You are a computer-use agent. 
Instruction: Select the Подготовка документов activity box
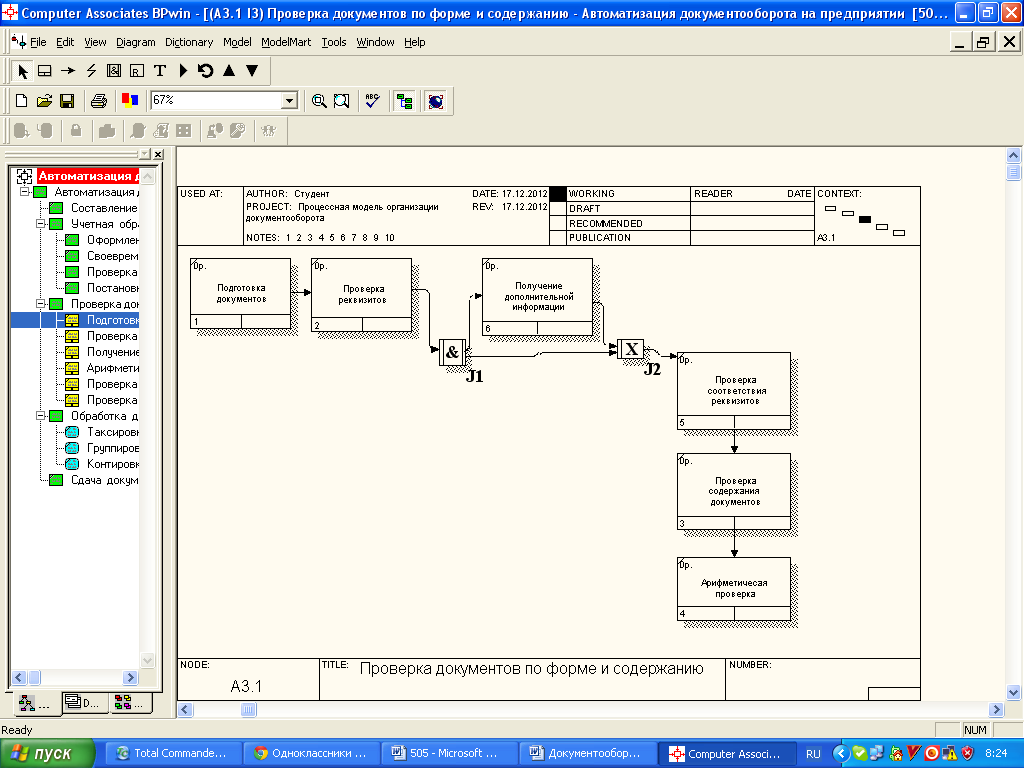(x=240, y=293)
